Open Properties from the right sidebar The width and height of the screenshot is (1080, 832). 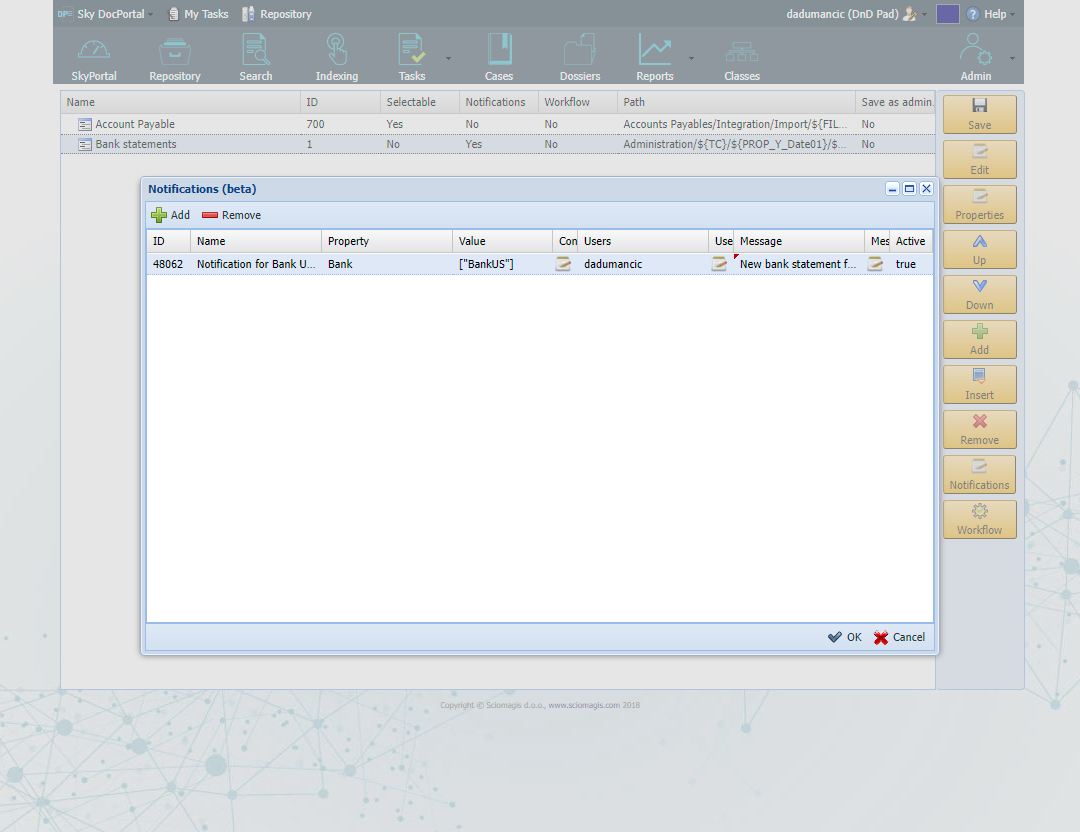979,205
